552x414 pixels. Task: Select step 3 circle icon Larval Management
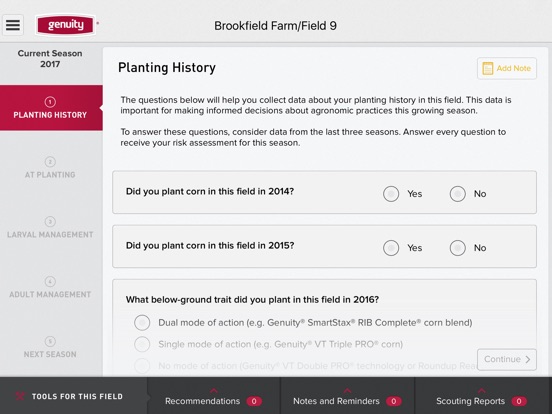click(x=50, y=221)
